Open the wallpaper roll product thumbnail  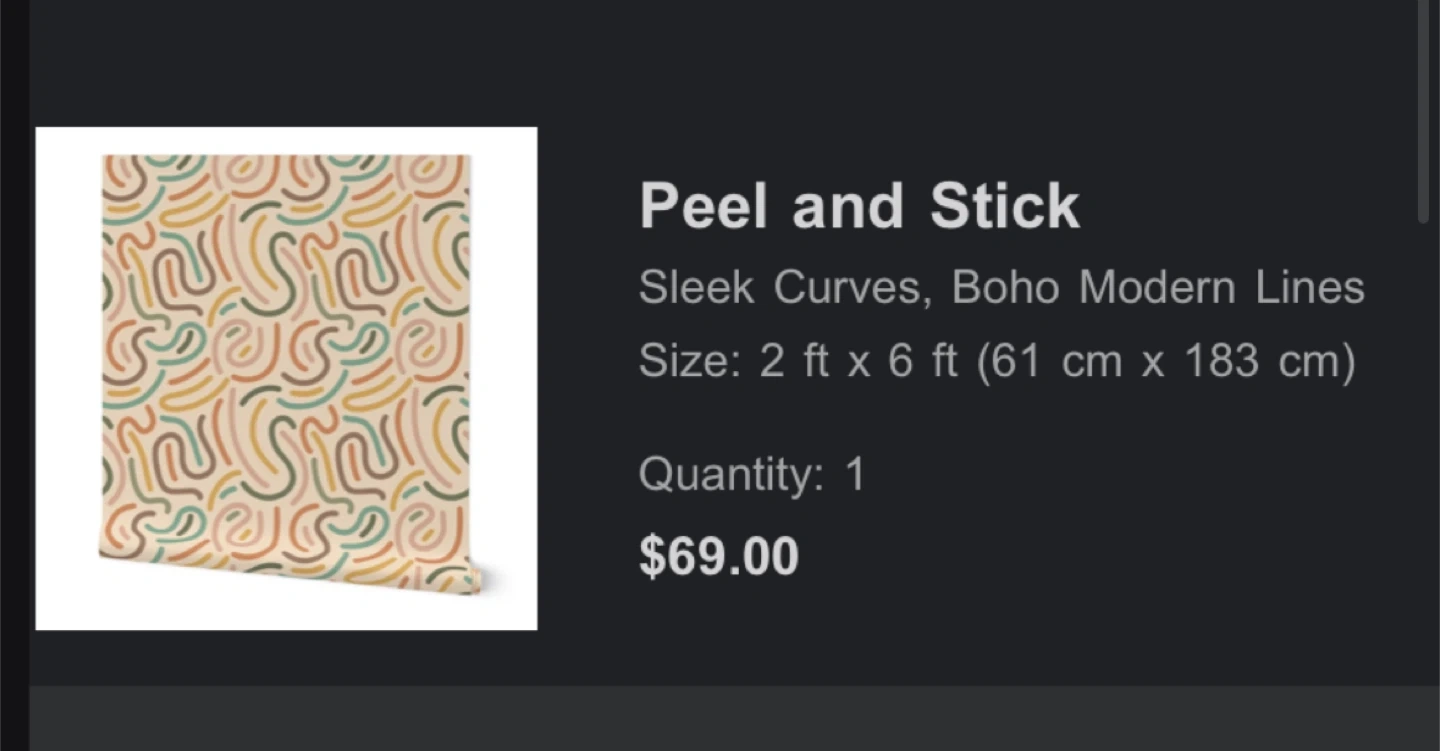286,377
